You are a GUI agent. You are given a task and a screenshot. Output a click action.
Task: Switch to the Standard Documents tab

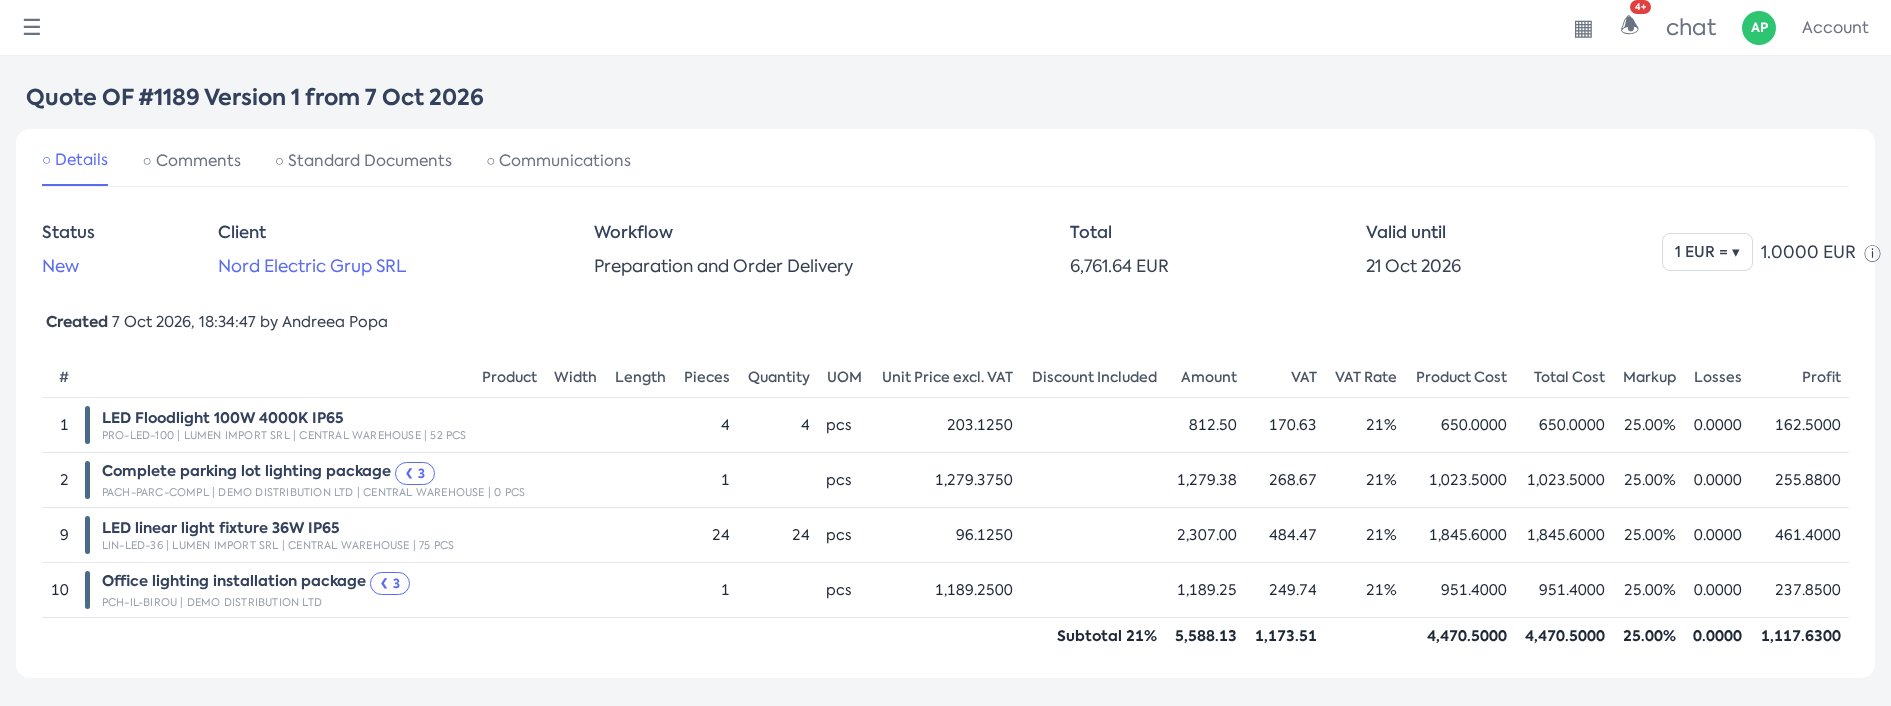tap(364, 161)
